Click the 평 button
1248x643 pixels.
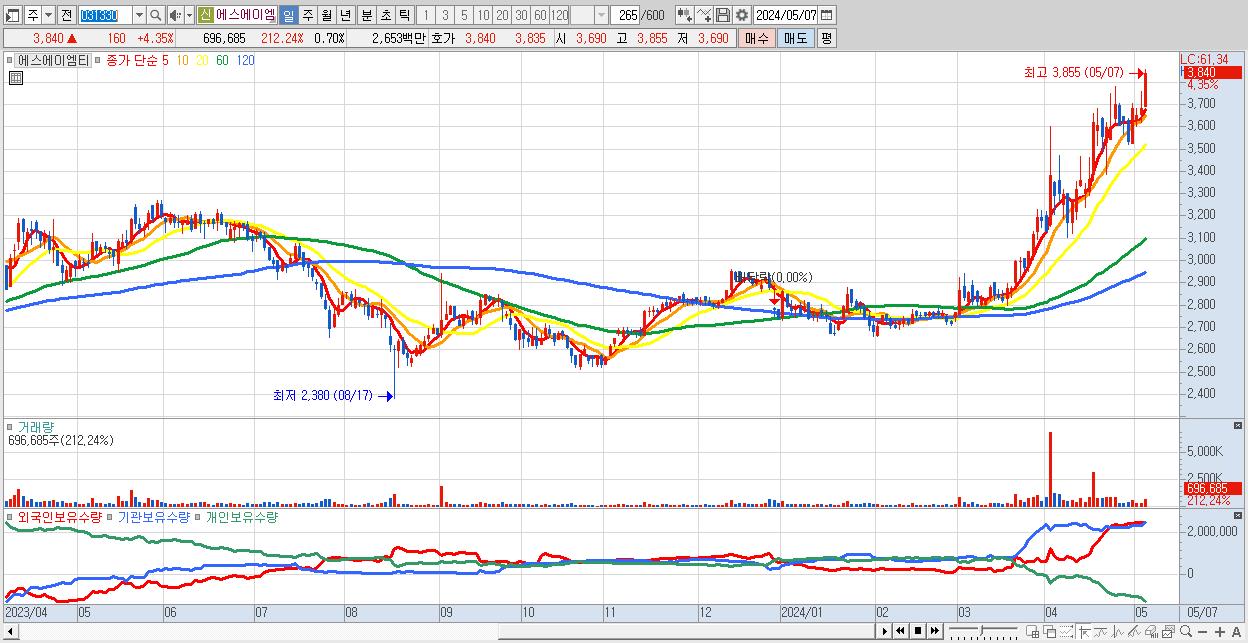(826, 38)
